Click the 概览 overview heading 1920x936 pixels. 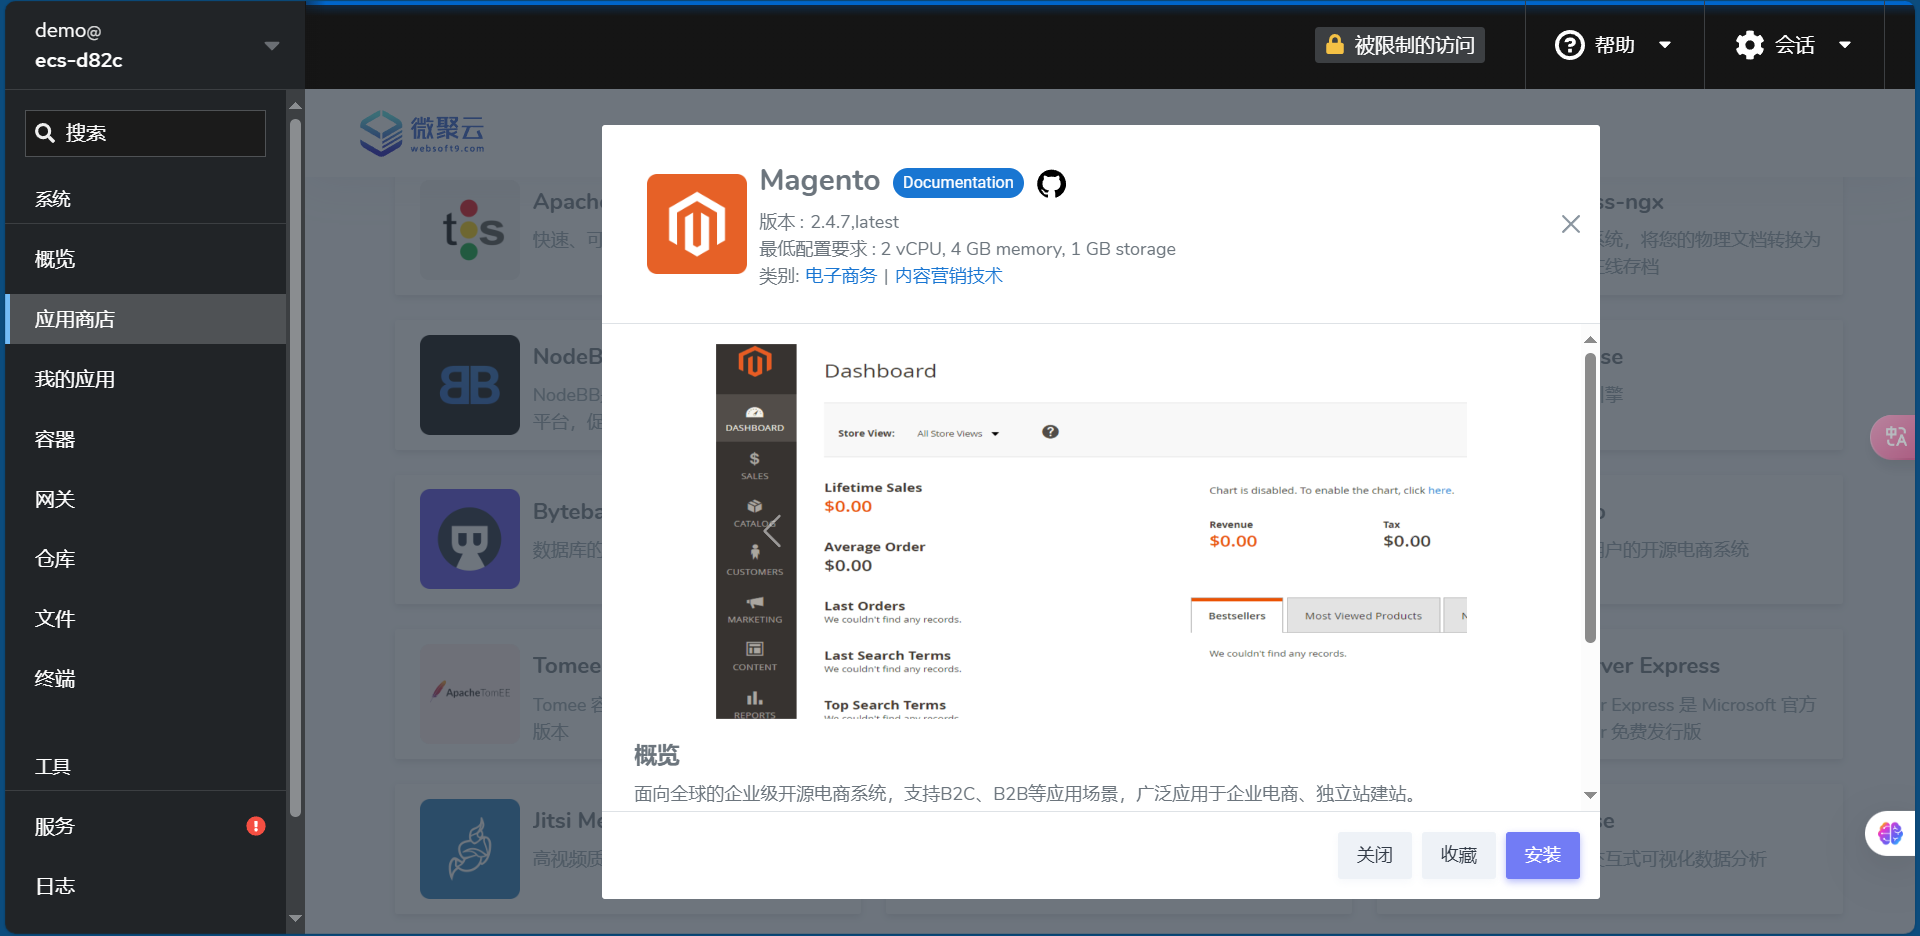click(657, 755)
